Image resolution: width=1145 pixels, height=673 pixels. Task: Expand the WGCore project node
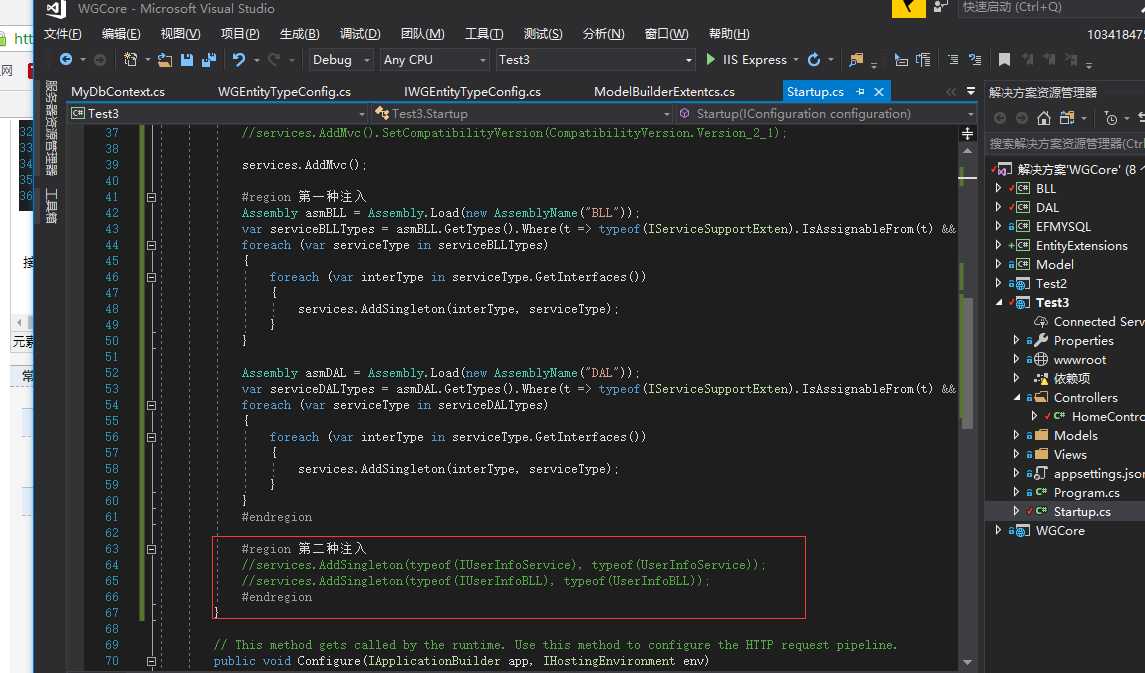(x=998, y=531)
